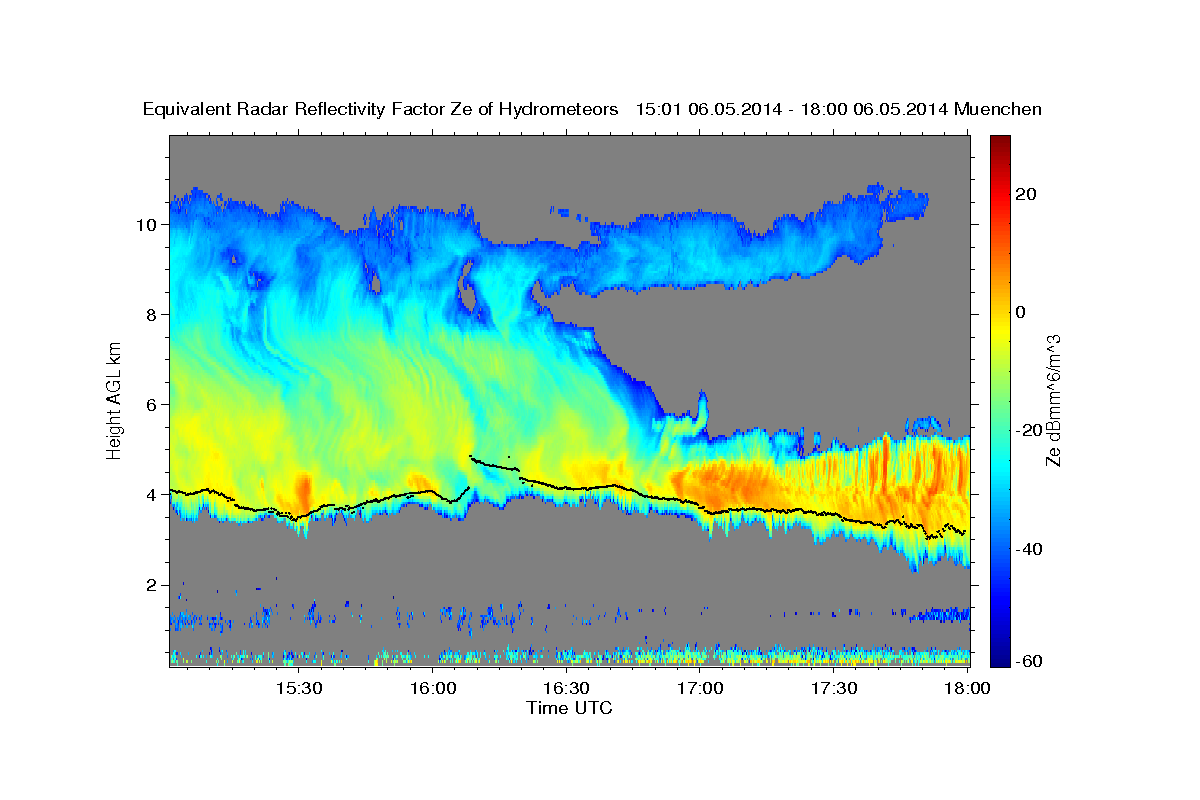Click the '18:00' time axis label
This screenshot has height=800, width=1200.
tap(969, 689)
